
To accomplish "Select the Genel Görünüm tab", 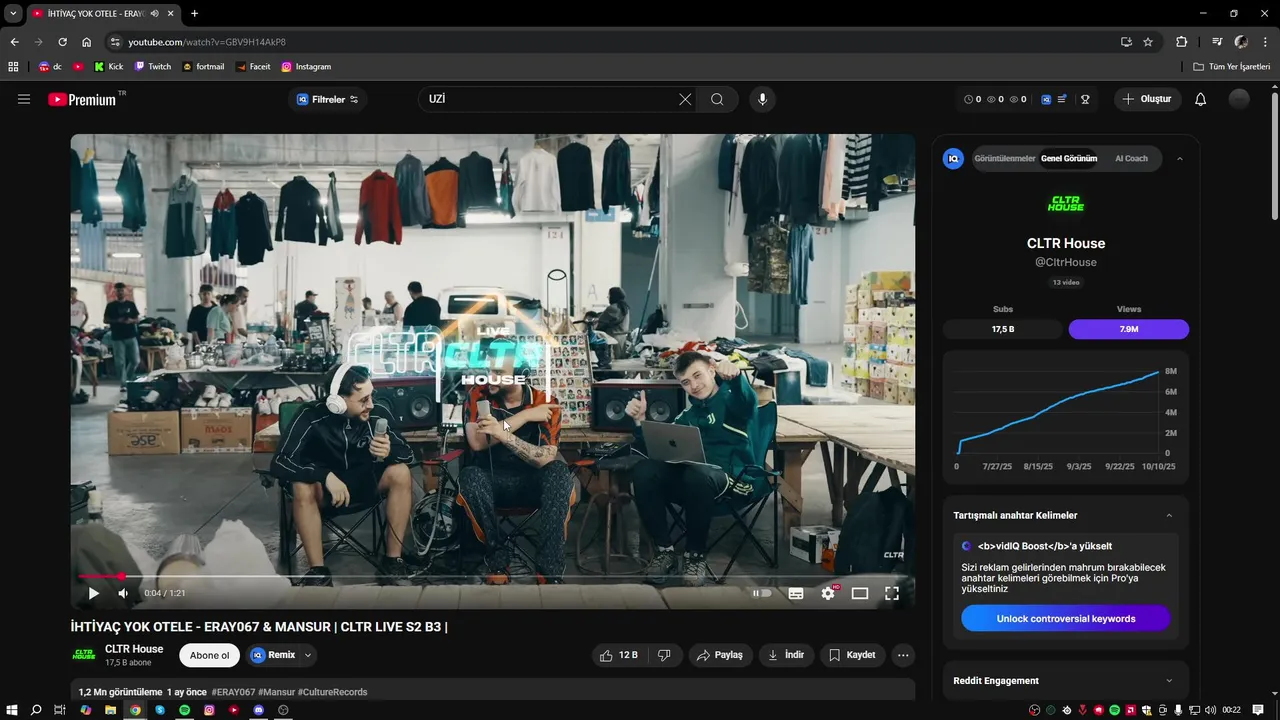I will point(1069,158).
